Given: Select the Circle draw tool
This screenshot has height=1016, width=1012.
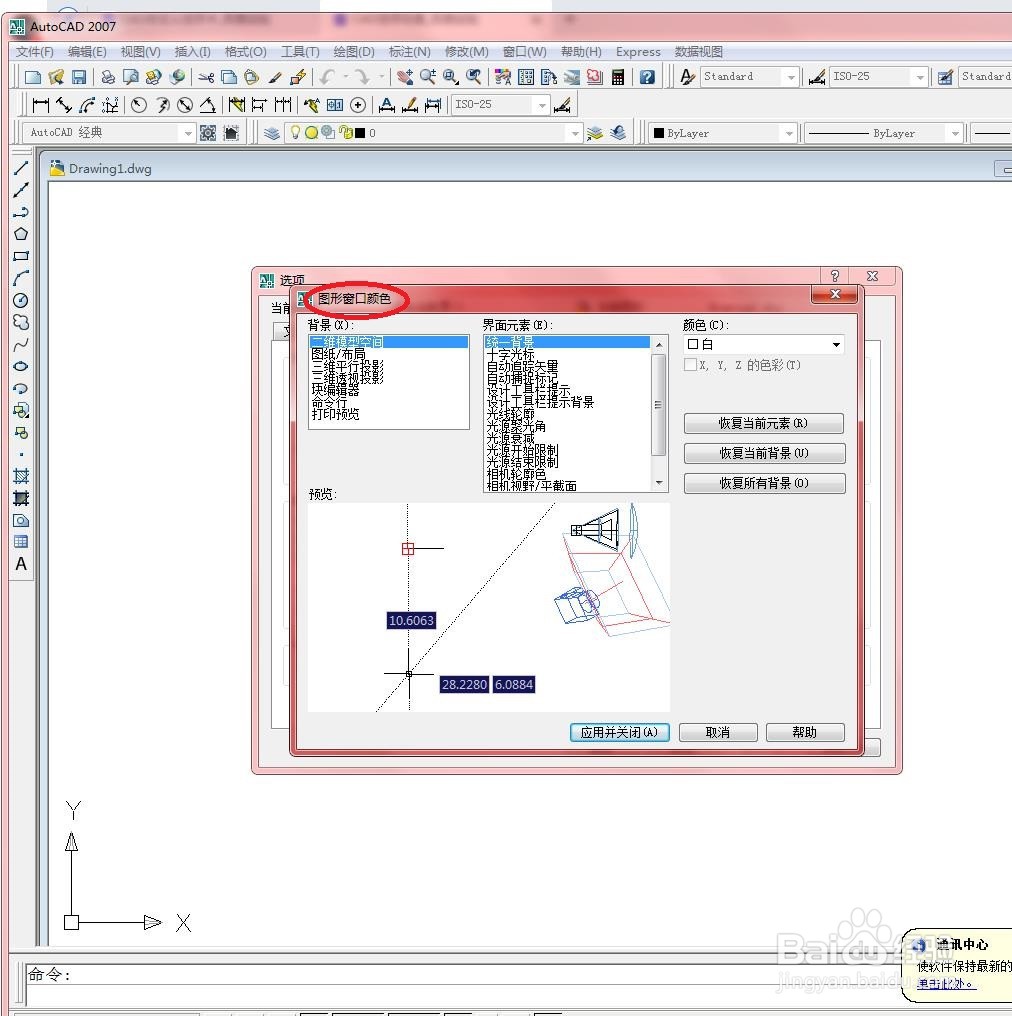Looking at the screenshot, I should (x=21, y=300).
